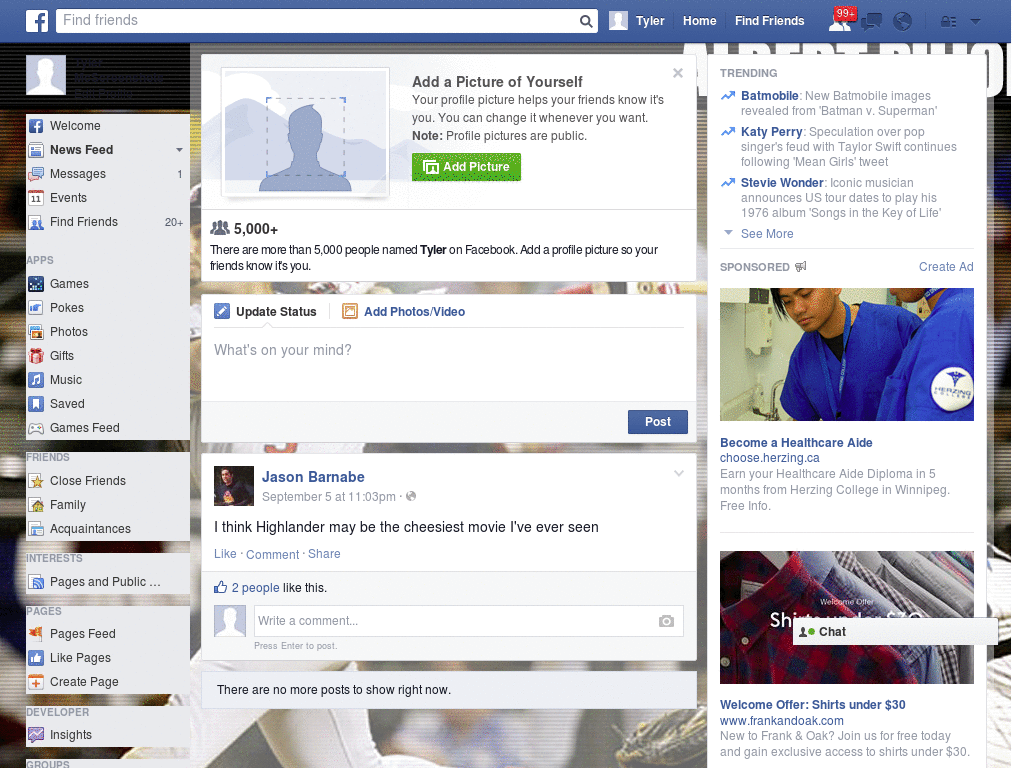Click the green Add Picture button
This screenshot has width=1024, height=768.
(x=466, y=167)
